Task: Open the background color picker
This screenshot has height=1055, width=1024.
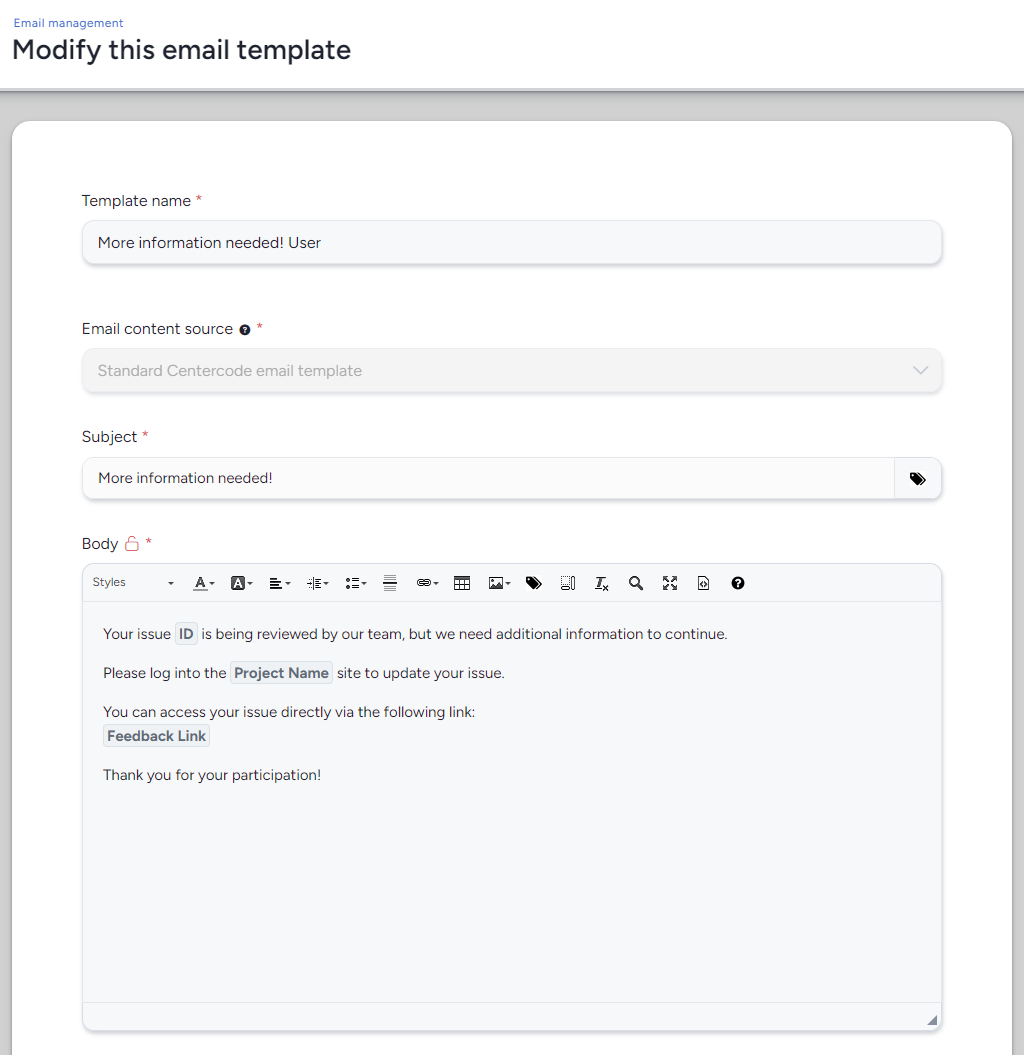Action: pos(241,583)
